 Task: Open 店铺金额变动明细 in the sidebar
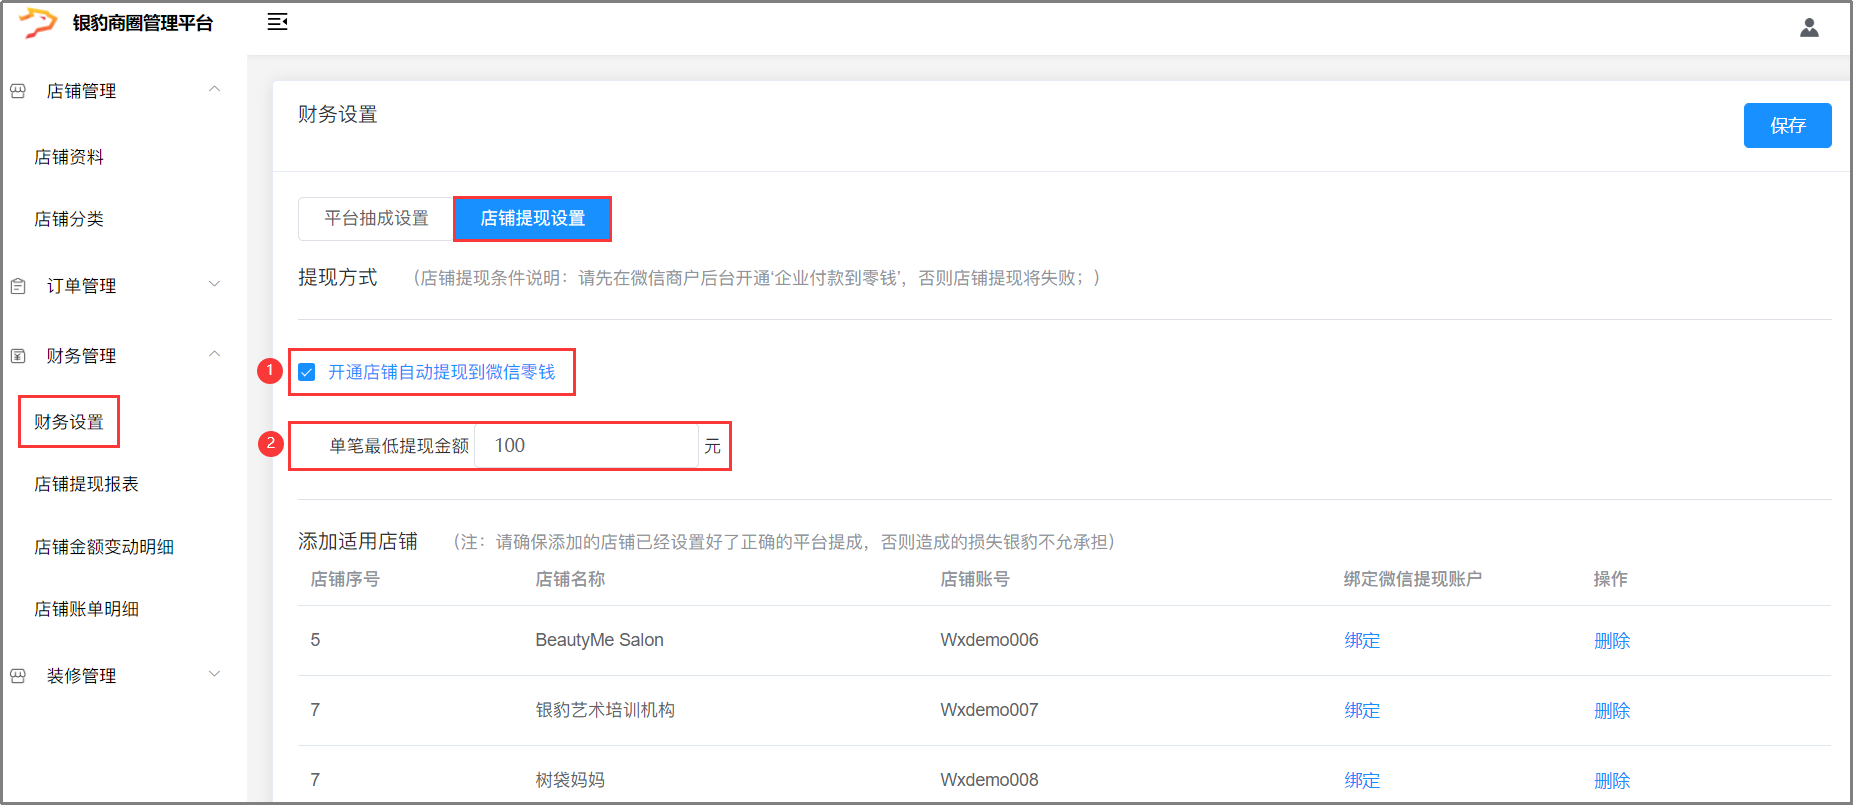tap(104, 547)
